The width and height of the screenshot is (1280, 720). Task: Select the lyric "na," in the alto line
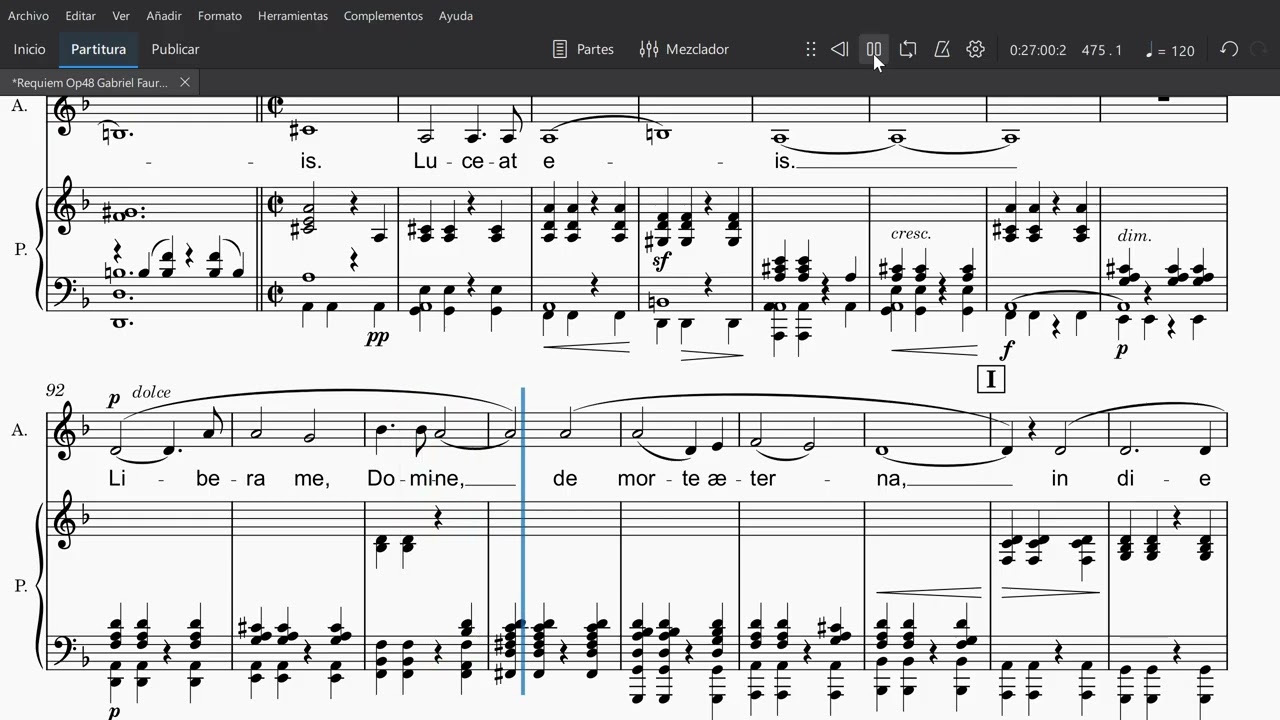[x=890, y=479]
